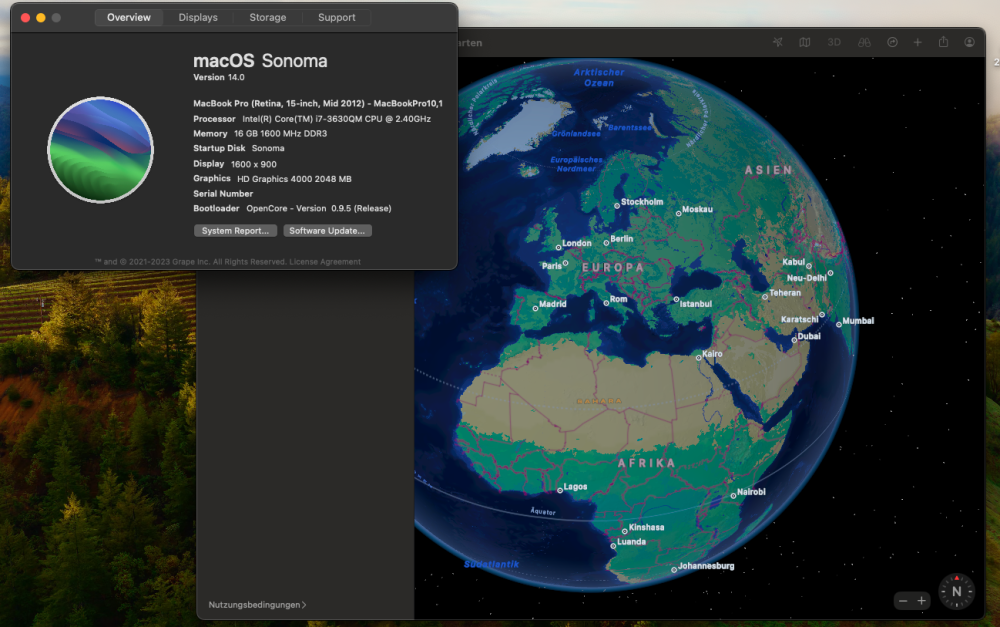Open the License Agreement link

[x=325, y=262]
